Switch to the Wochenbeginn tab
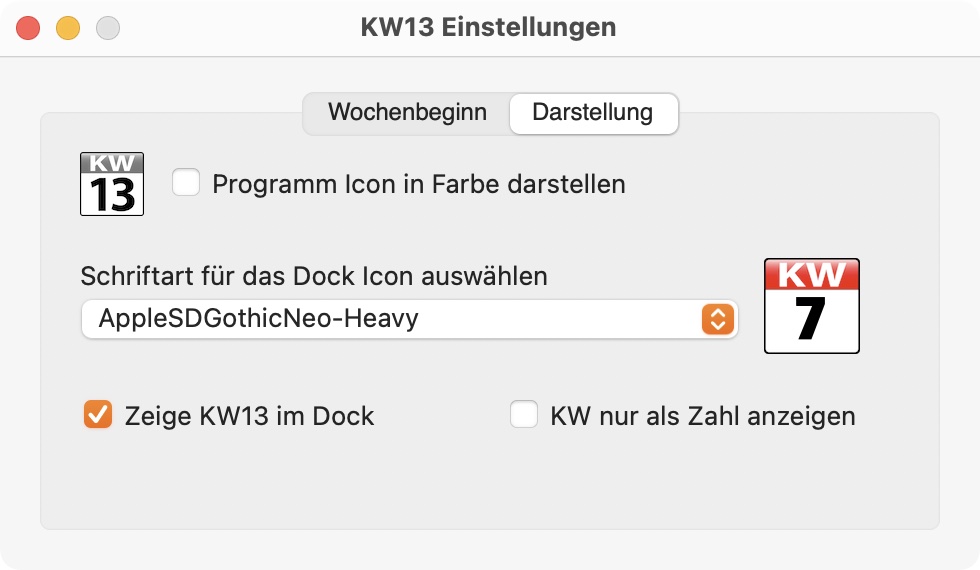This screenshot has width=980, height=570. [408, 112]
